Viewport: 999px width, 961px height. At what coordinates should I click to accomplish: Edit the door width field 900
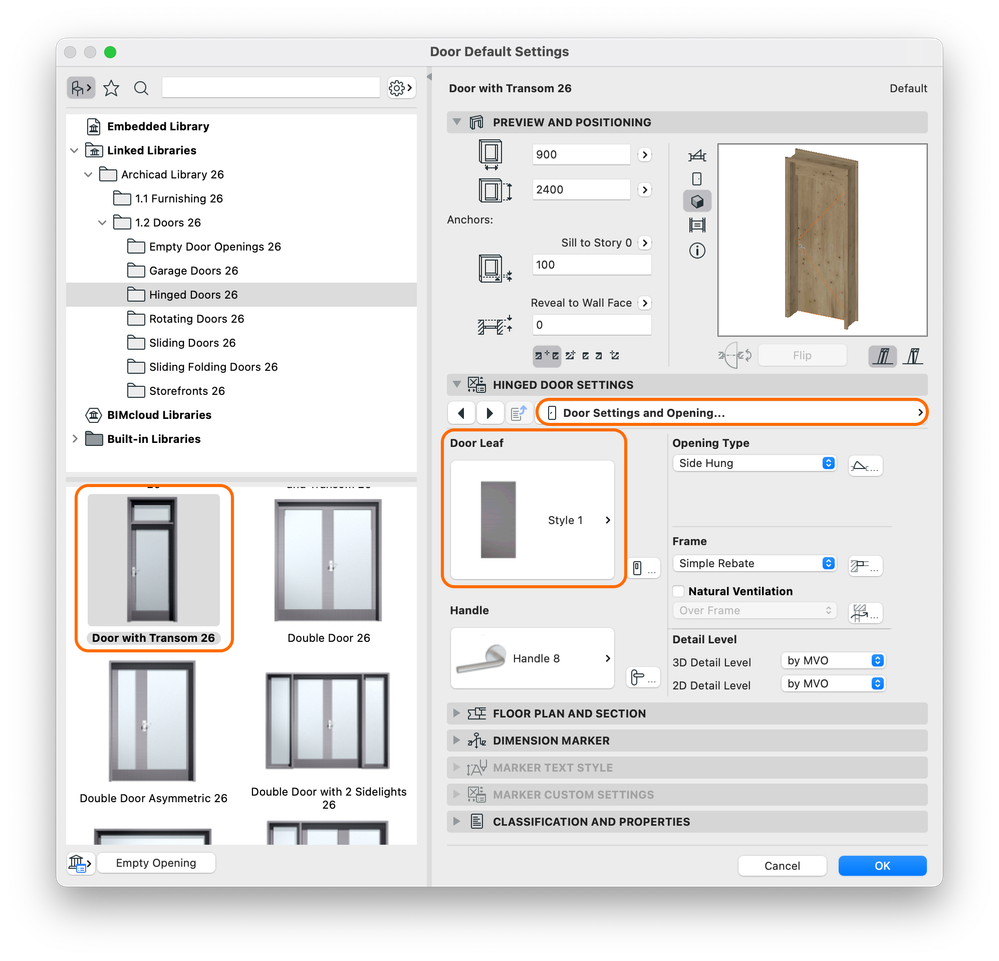581,154
